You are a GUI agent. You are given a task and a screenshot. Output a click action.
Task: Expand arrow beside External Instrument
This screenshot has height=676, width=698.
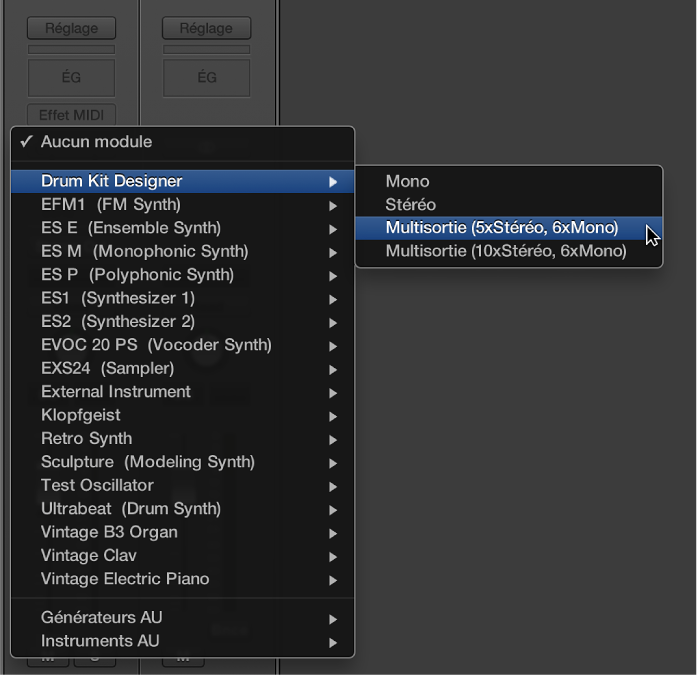[333, 393]
